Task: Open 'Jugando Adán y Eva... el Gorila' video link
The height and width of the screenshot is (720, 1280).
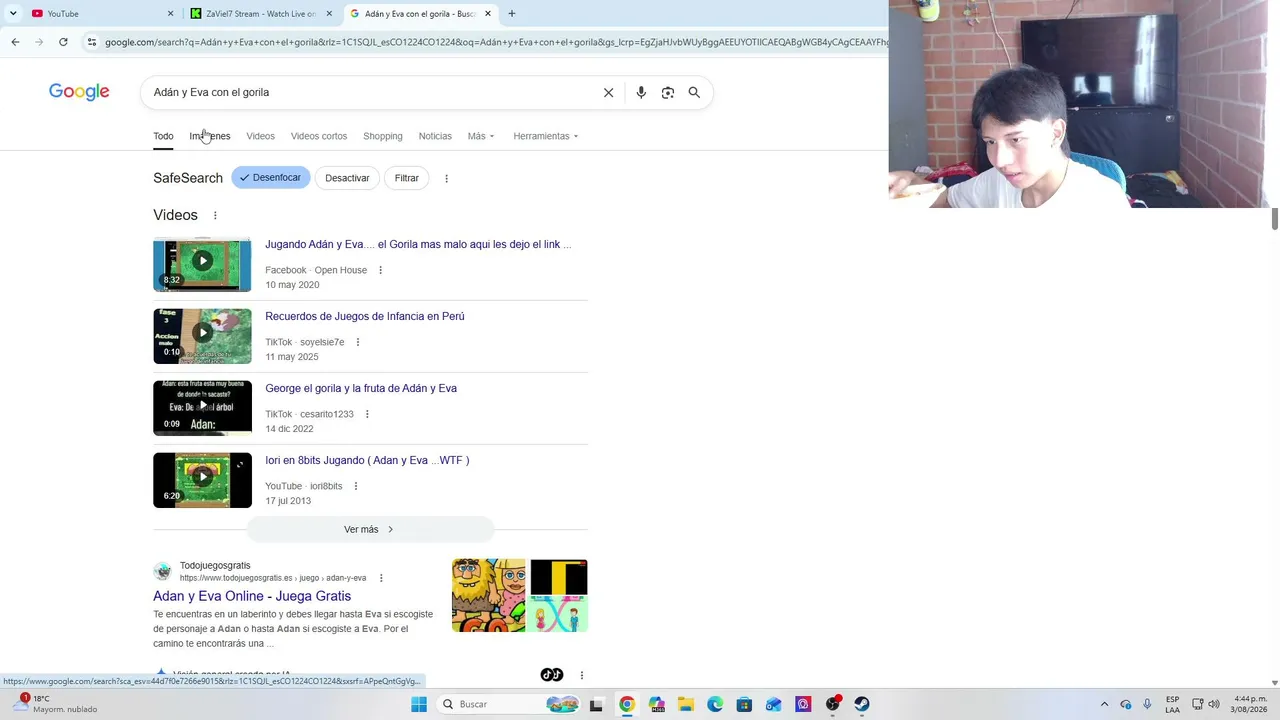Action: [418, 244]
